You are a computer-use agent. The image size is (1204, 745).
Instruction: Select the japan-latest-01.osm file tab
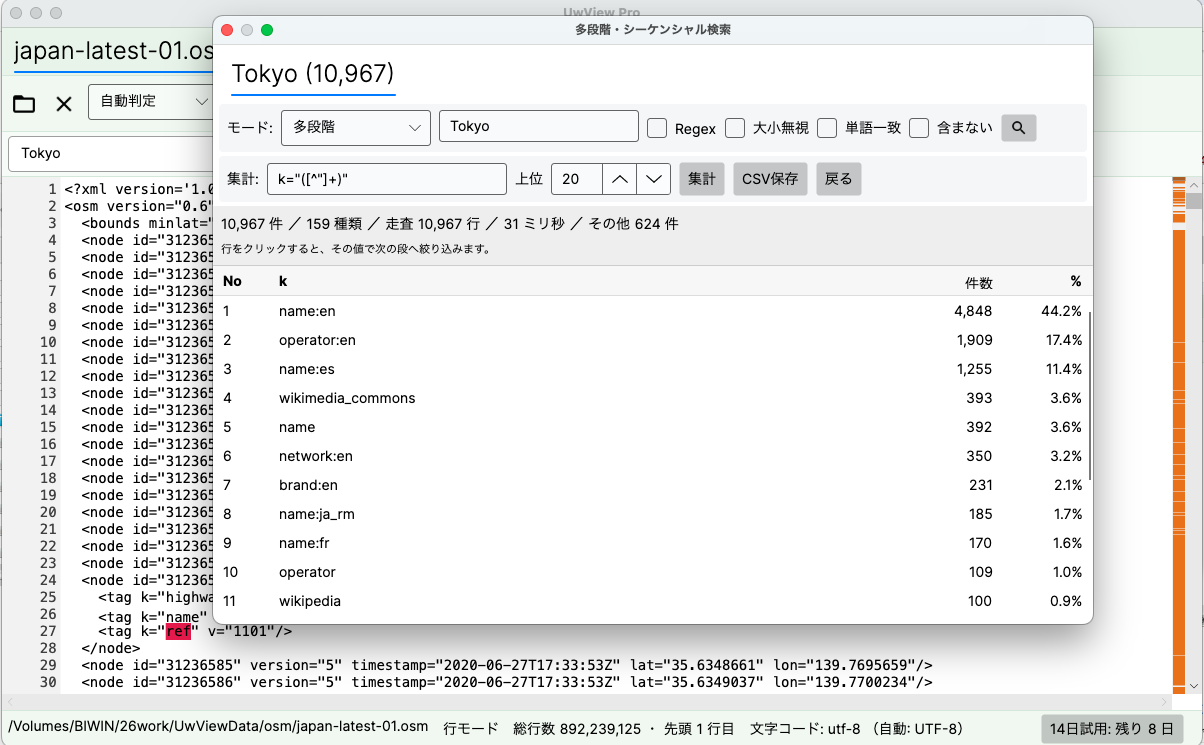coord(112,51)
